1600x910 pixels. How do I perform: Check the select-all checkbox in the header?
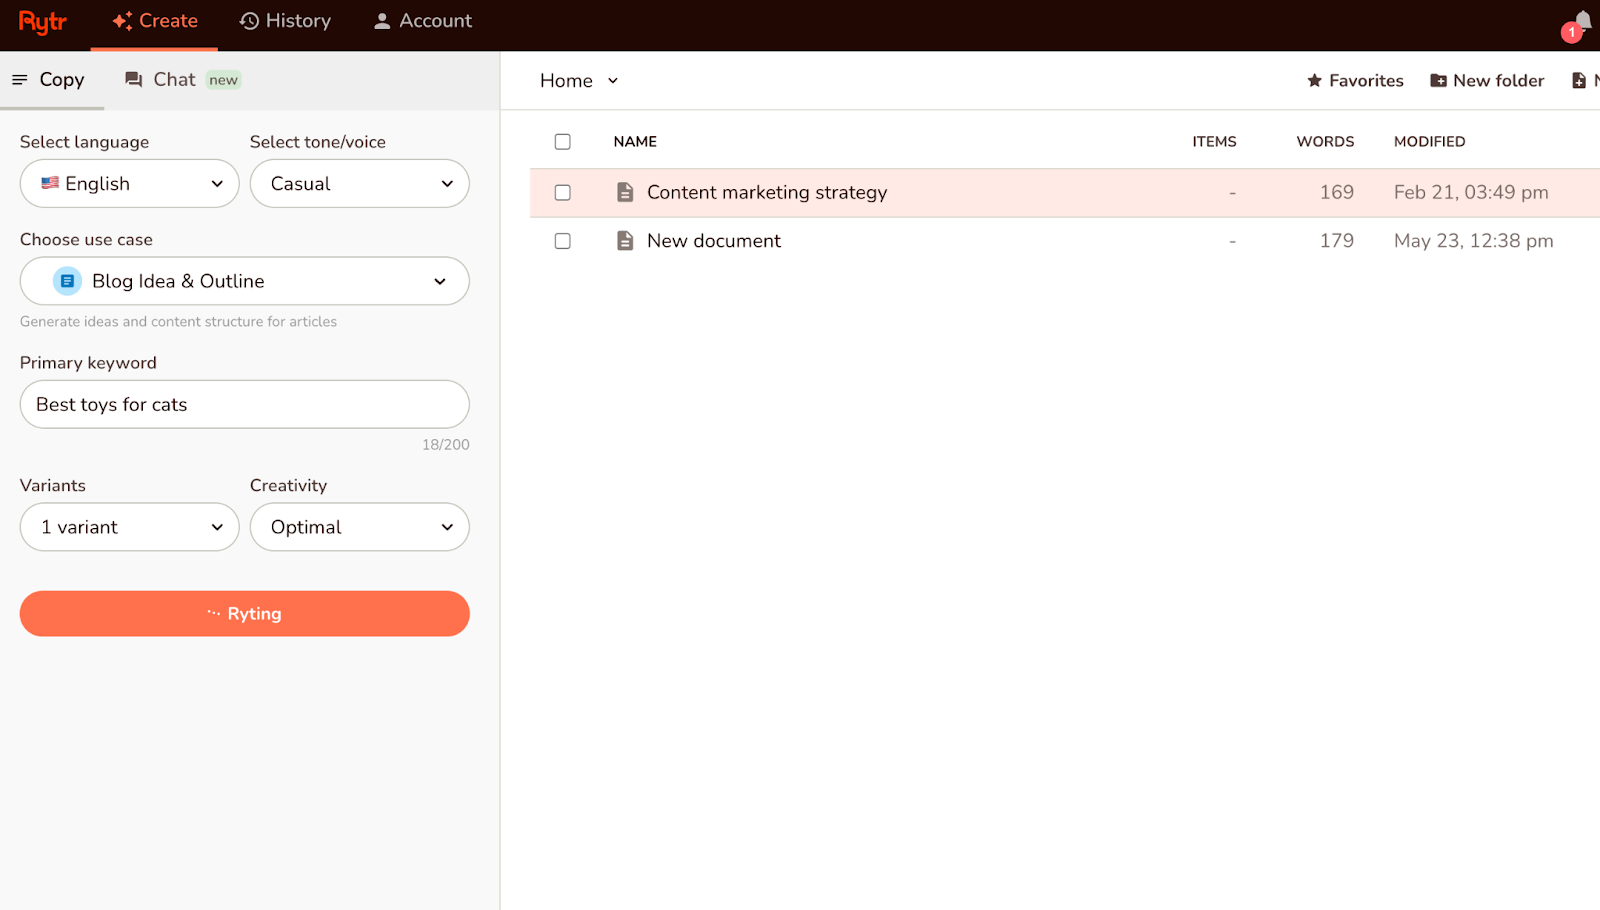562,141
